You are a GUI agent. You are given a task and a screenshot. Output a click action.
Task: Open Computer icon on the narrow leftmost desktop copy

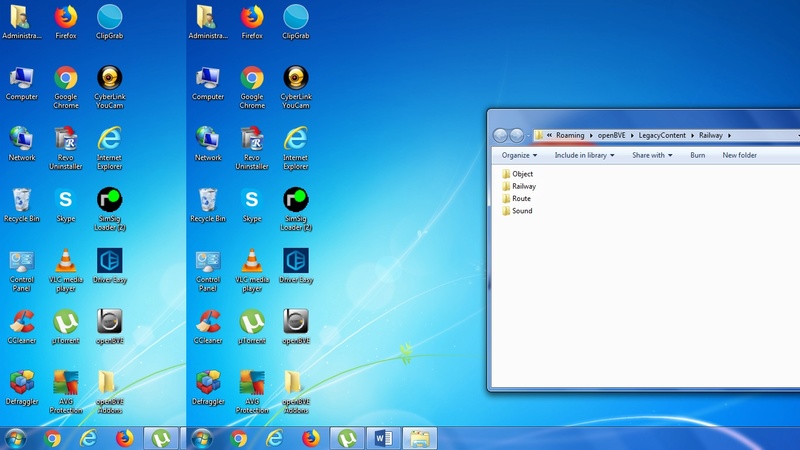coord(21,83)
